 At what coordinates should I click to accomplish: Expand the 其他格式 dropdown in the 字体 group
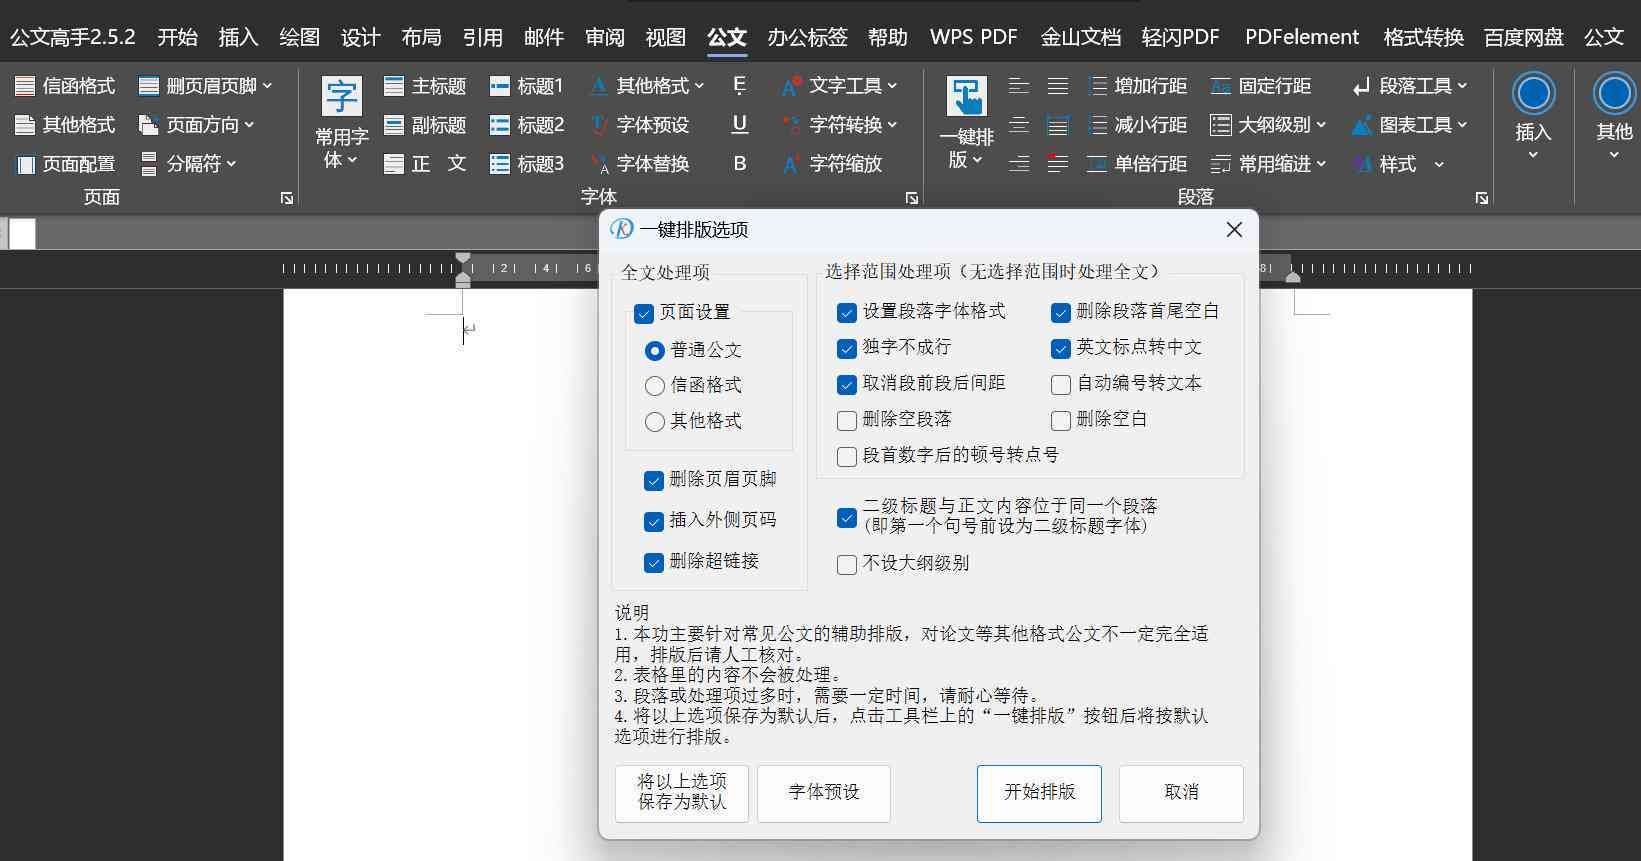click(699, 86)
